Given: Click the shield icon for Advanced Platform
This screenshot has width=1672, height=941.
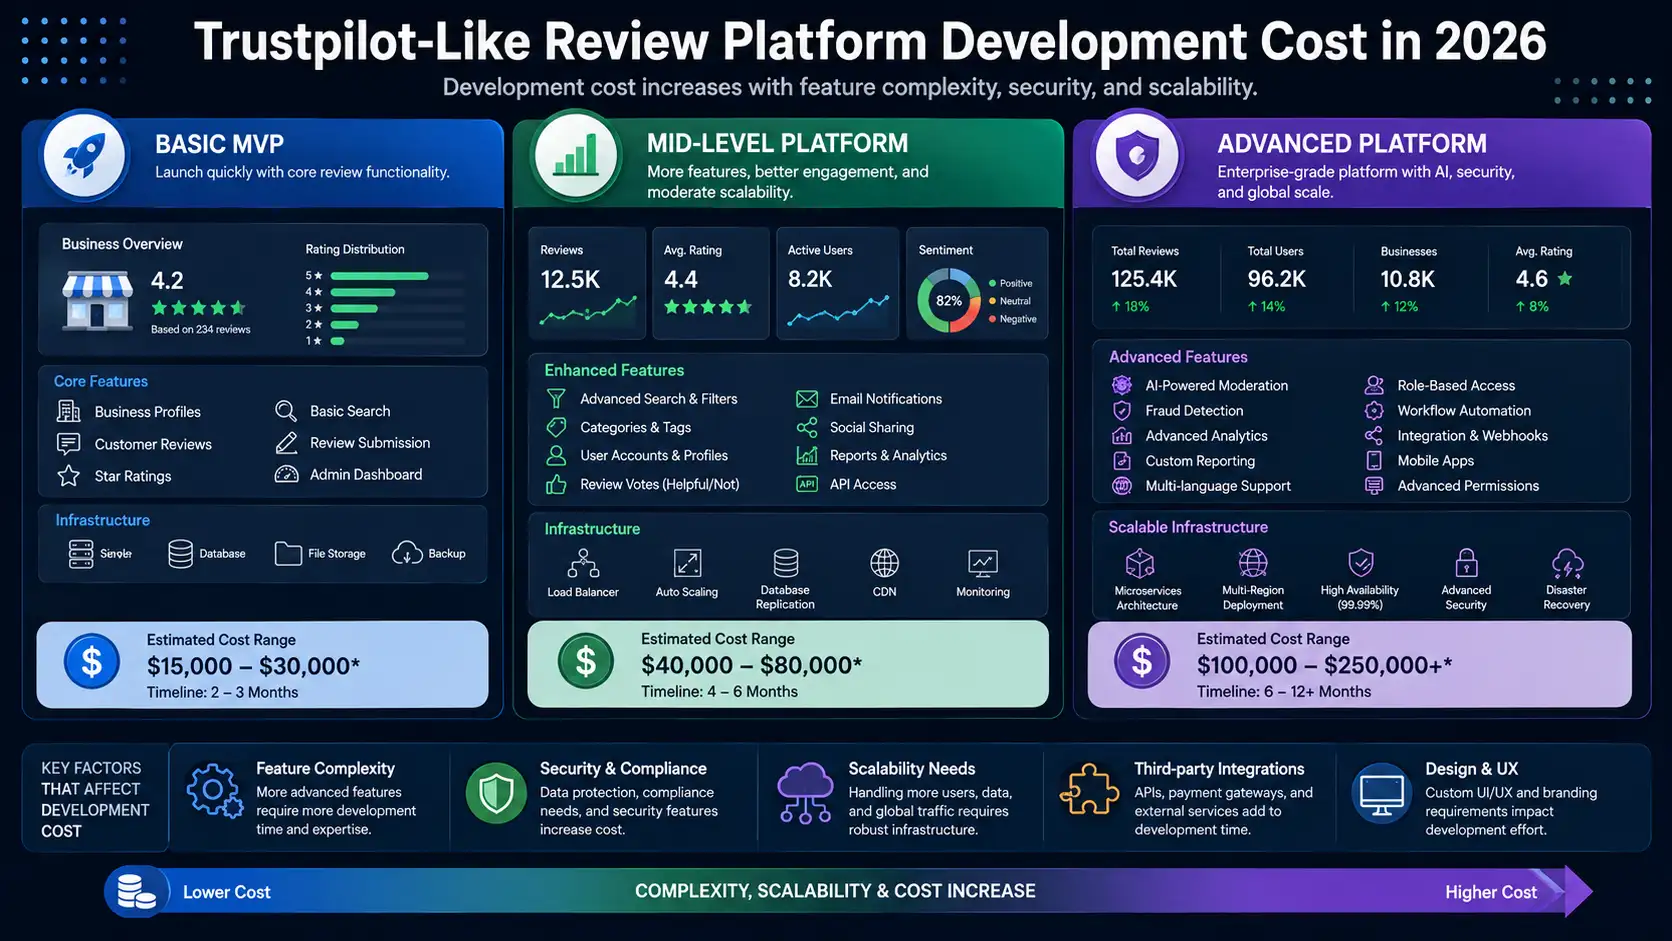Looking at the screenshot, I should [1137, 157].
